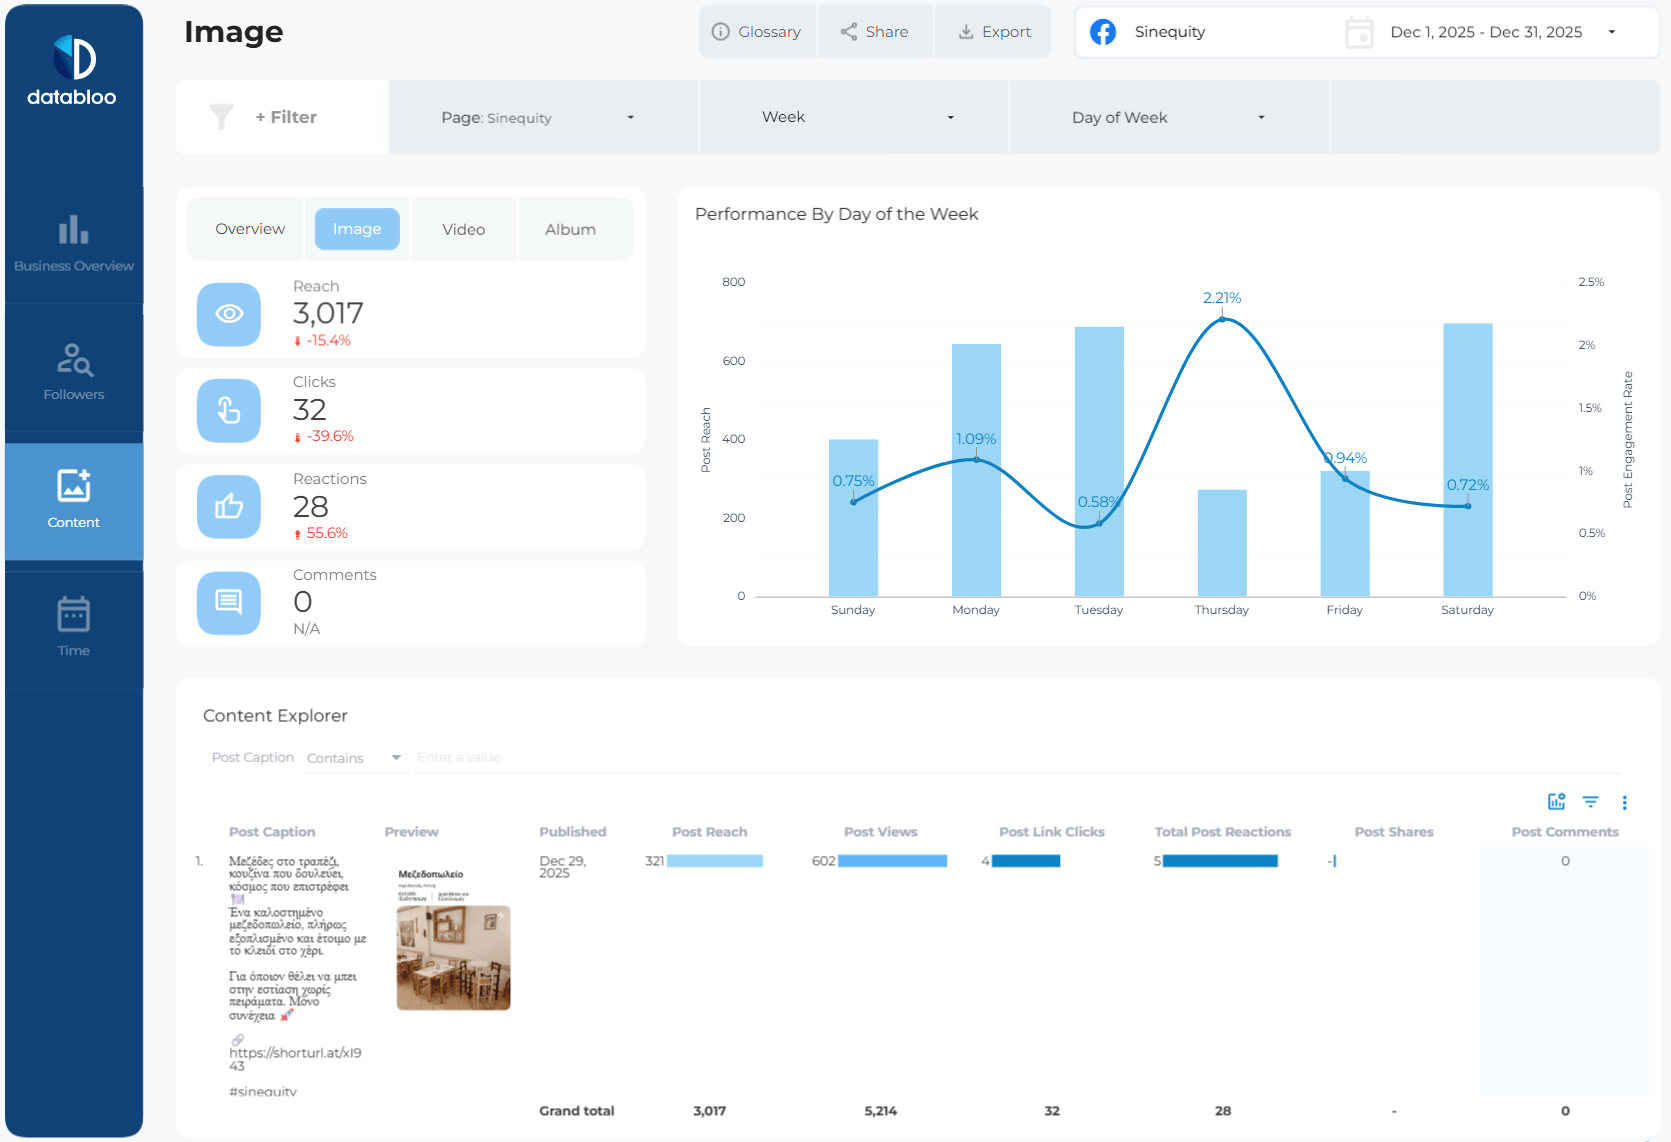Expand the Day of Week dropdown
Viewport: 1671px width, 1142px height.
click(x=1168, y=118)
